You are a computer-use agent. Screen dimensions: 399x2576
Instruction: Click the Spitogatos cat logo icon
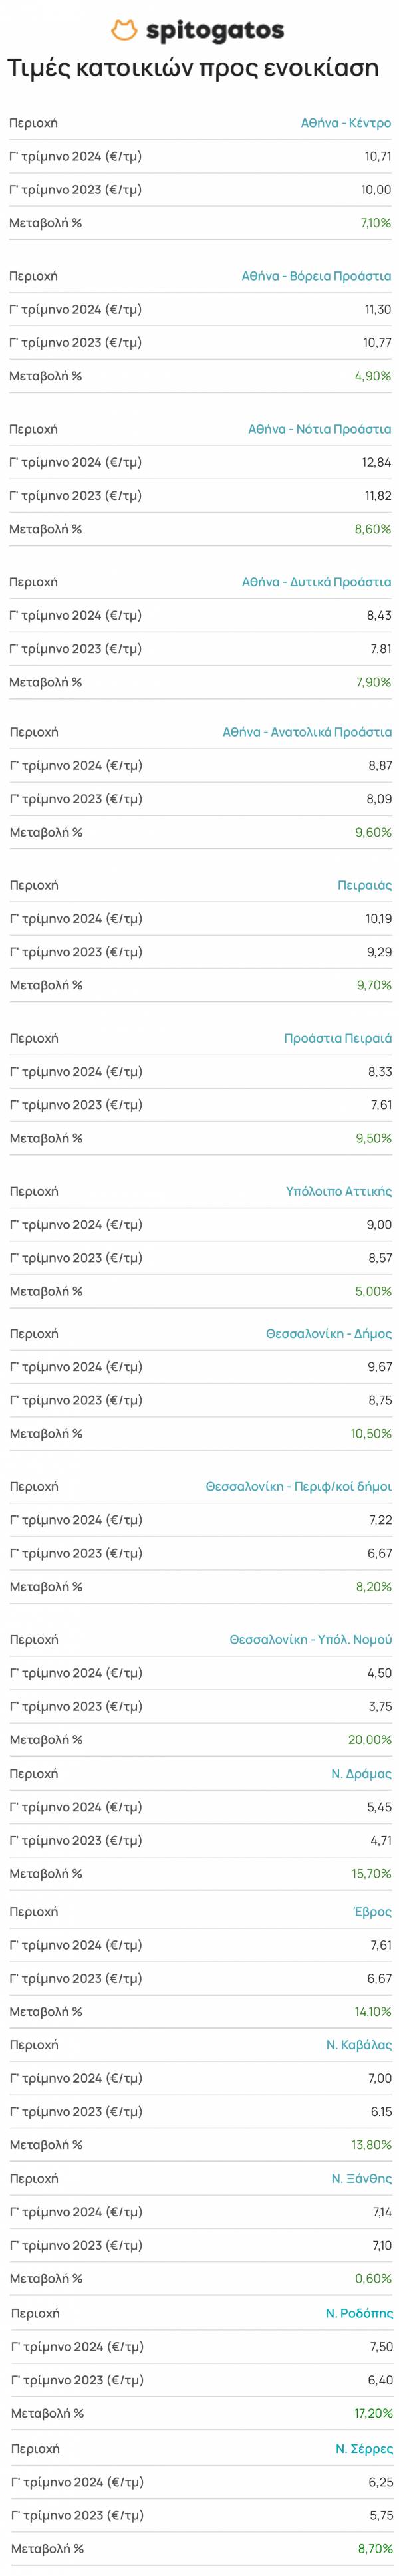coord(124,32)
